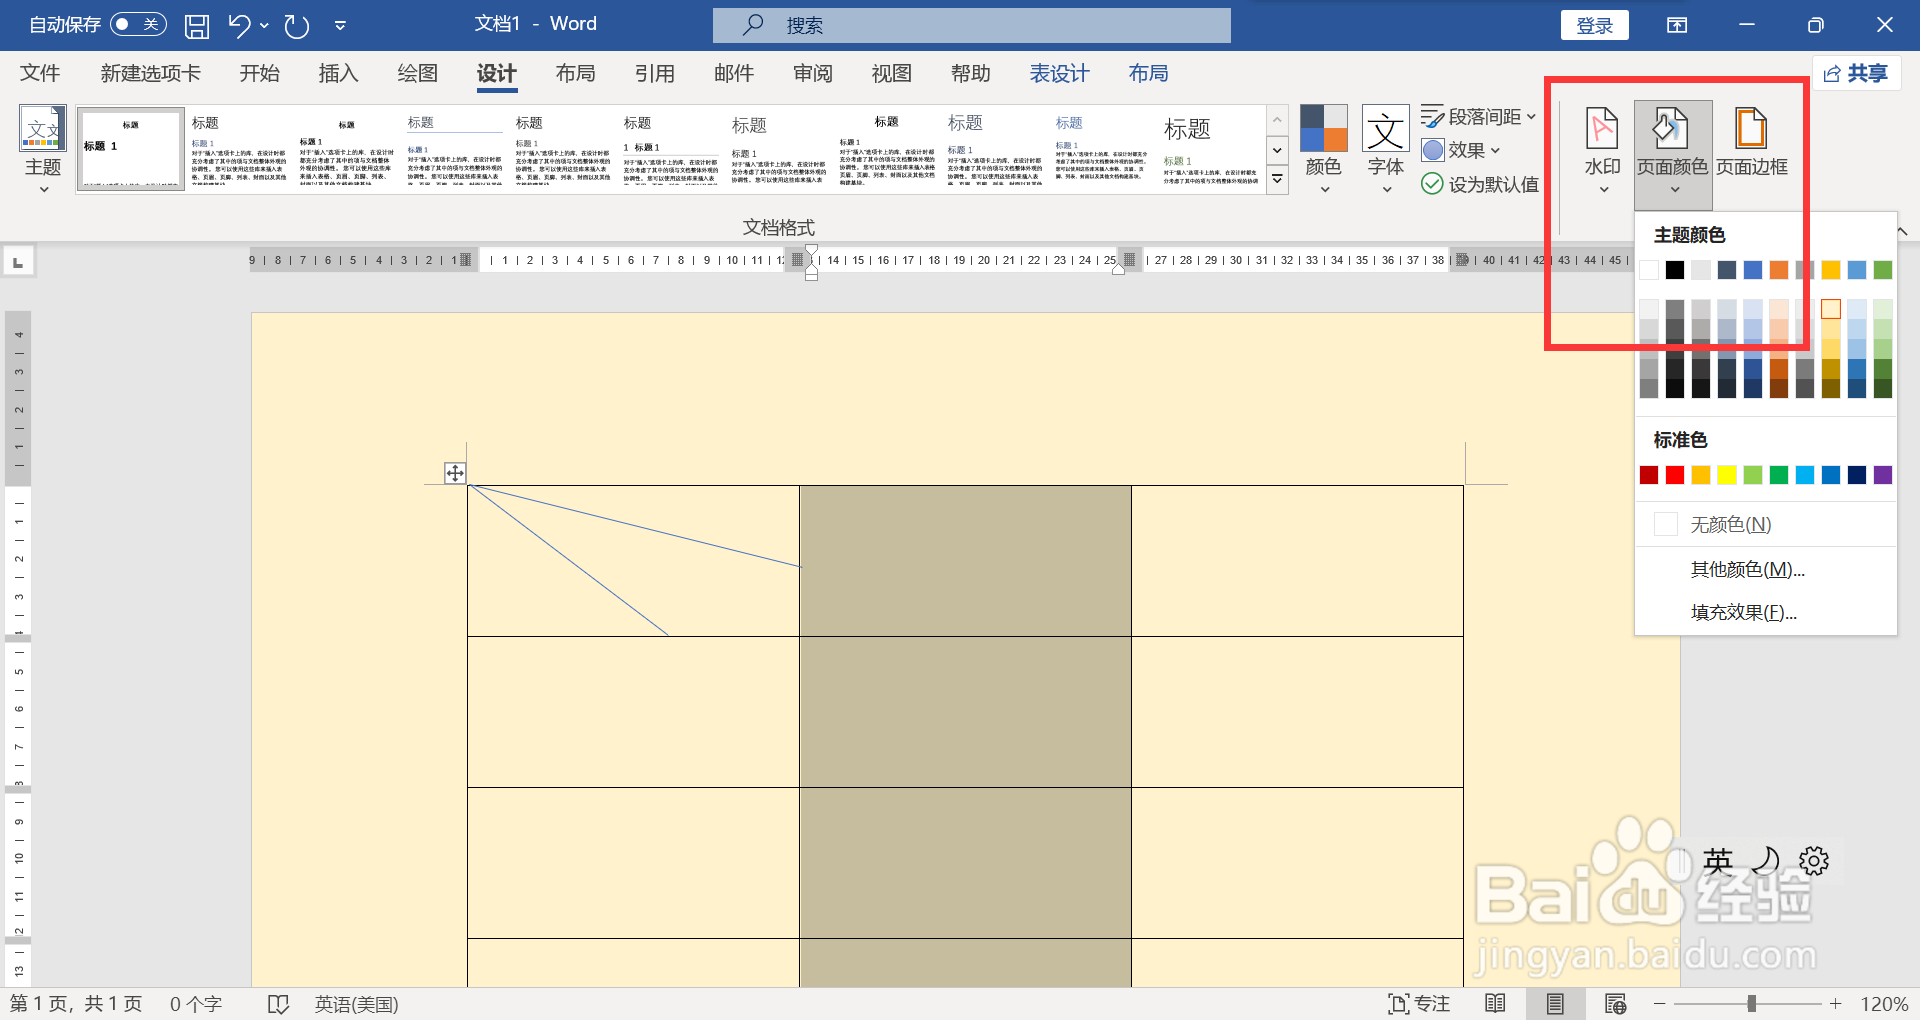Image resolution: width=1920 pixels, height=1020 pixels.
Task: Click the IME moon icon
Action: click(x=1767, y=861)
